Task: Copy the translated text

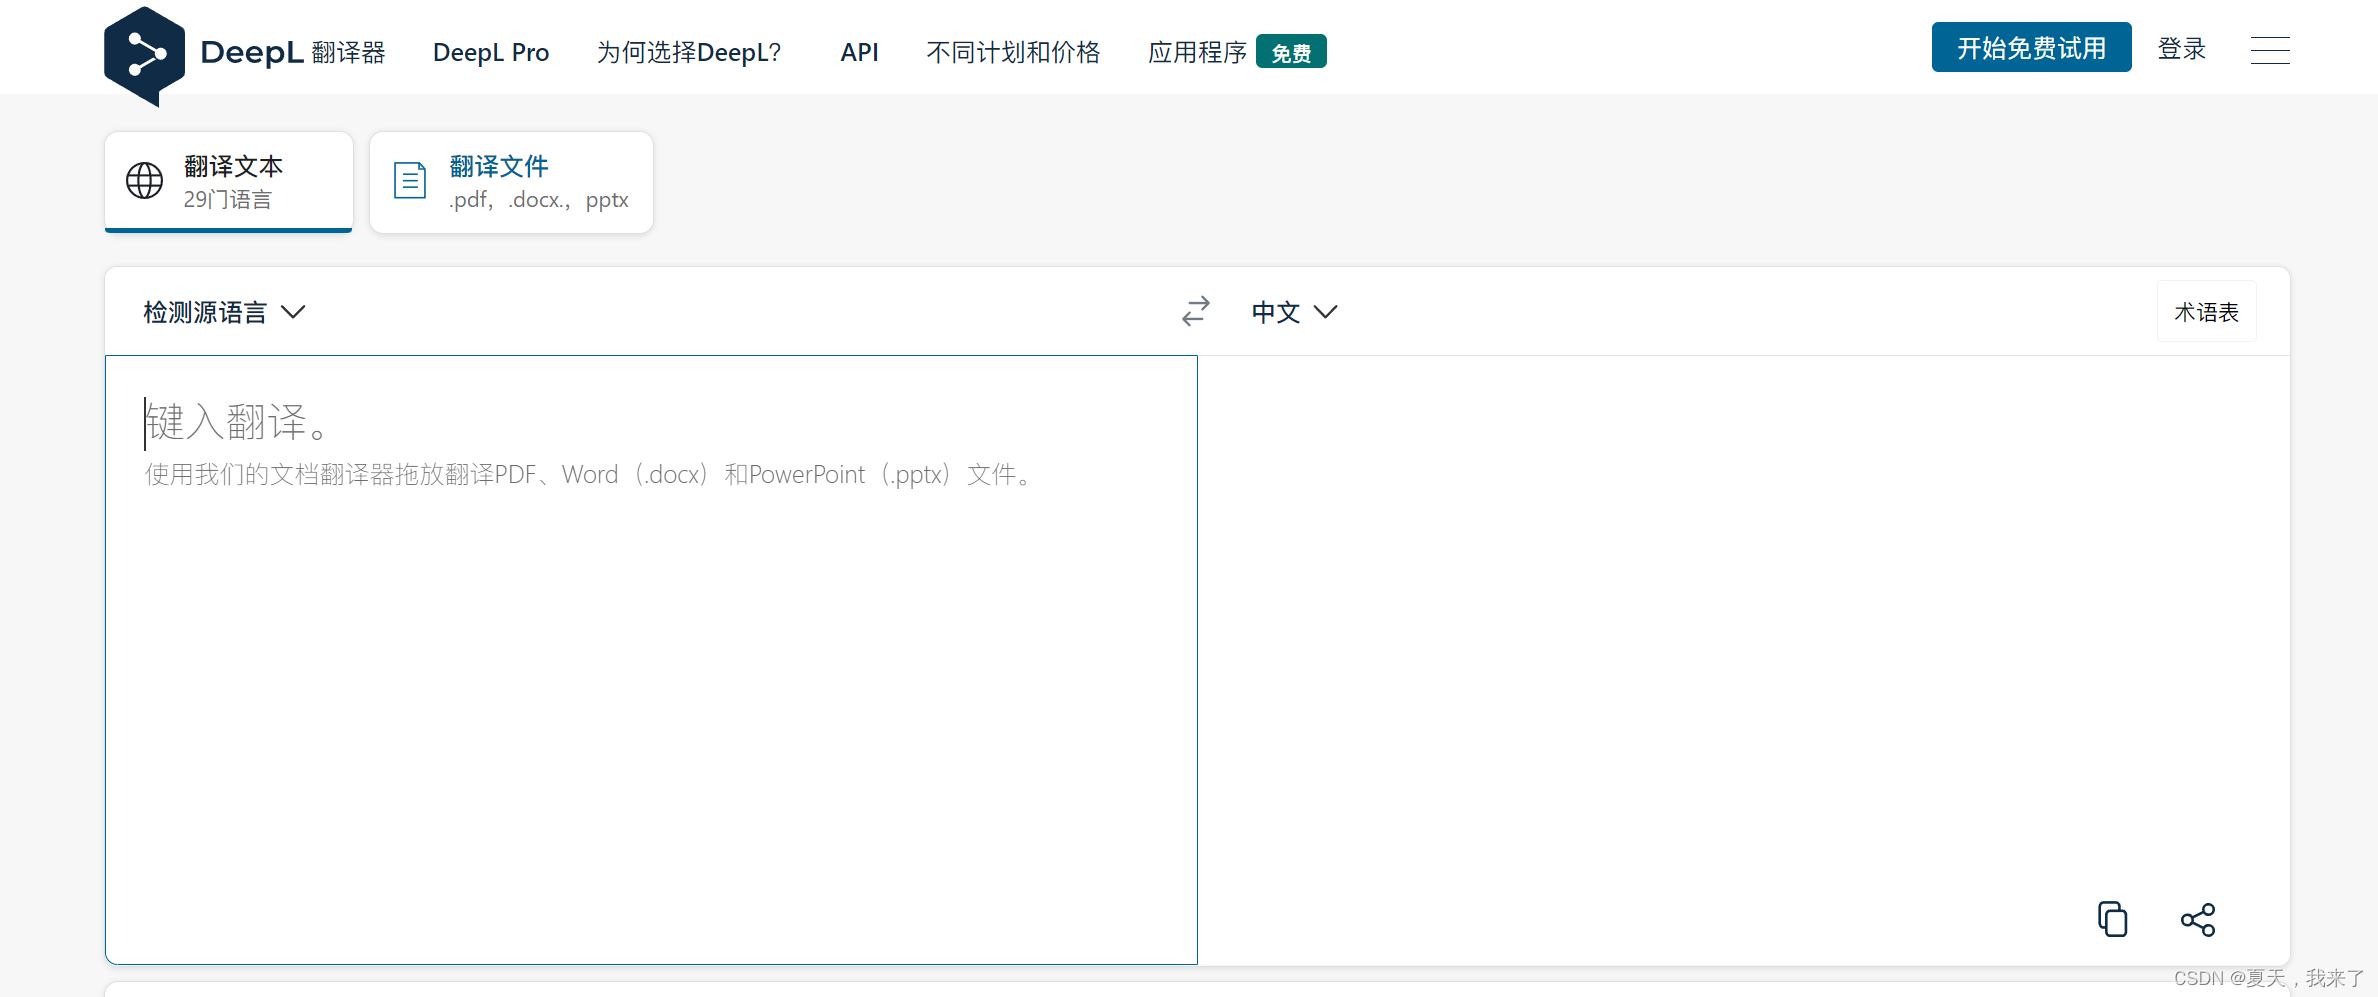Action: [2112, 919]
